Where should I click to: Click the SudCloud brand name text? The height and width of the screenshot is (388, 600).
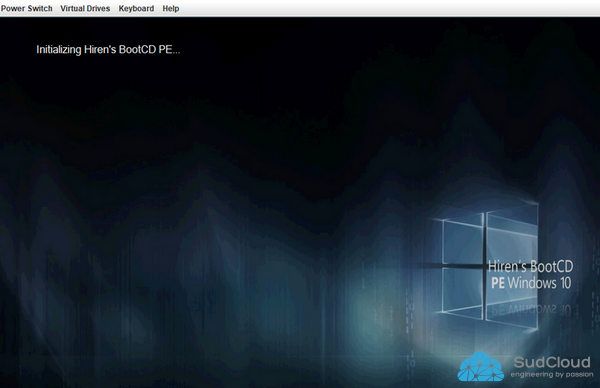pos(552,362)
